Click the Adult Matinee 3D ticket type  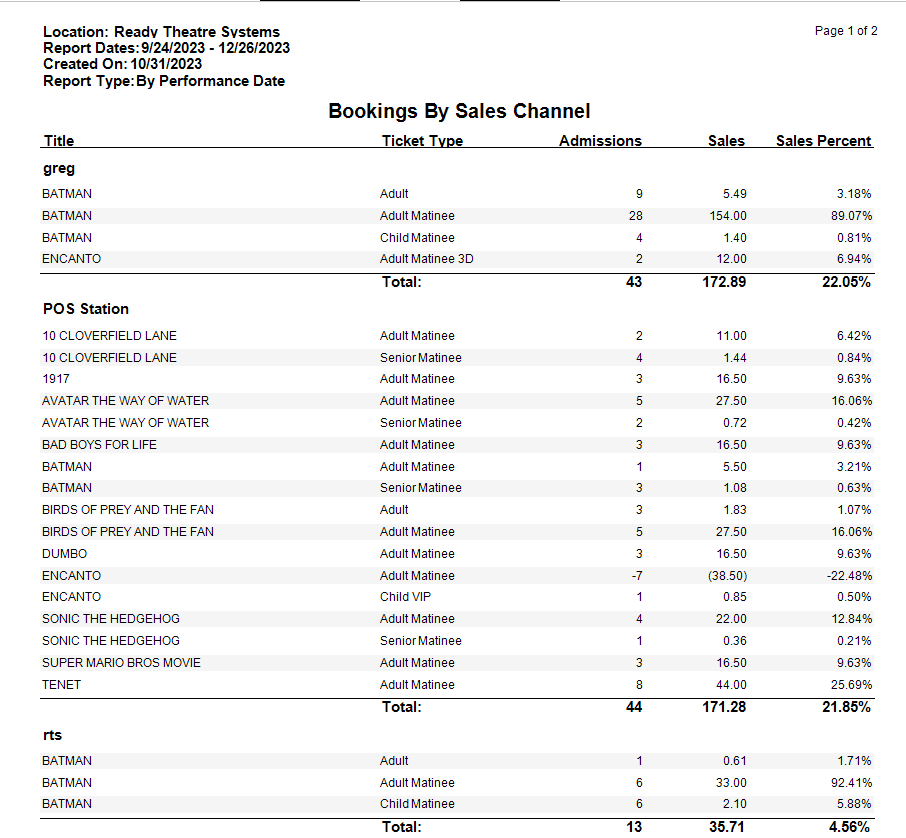pos(426,259)
